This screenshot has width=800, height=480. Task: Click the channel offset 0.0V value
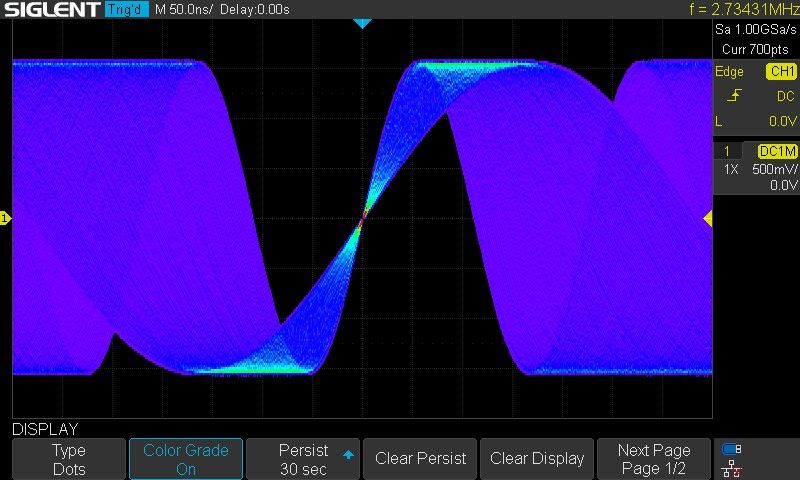coord(783,185)
